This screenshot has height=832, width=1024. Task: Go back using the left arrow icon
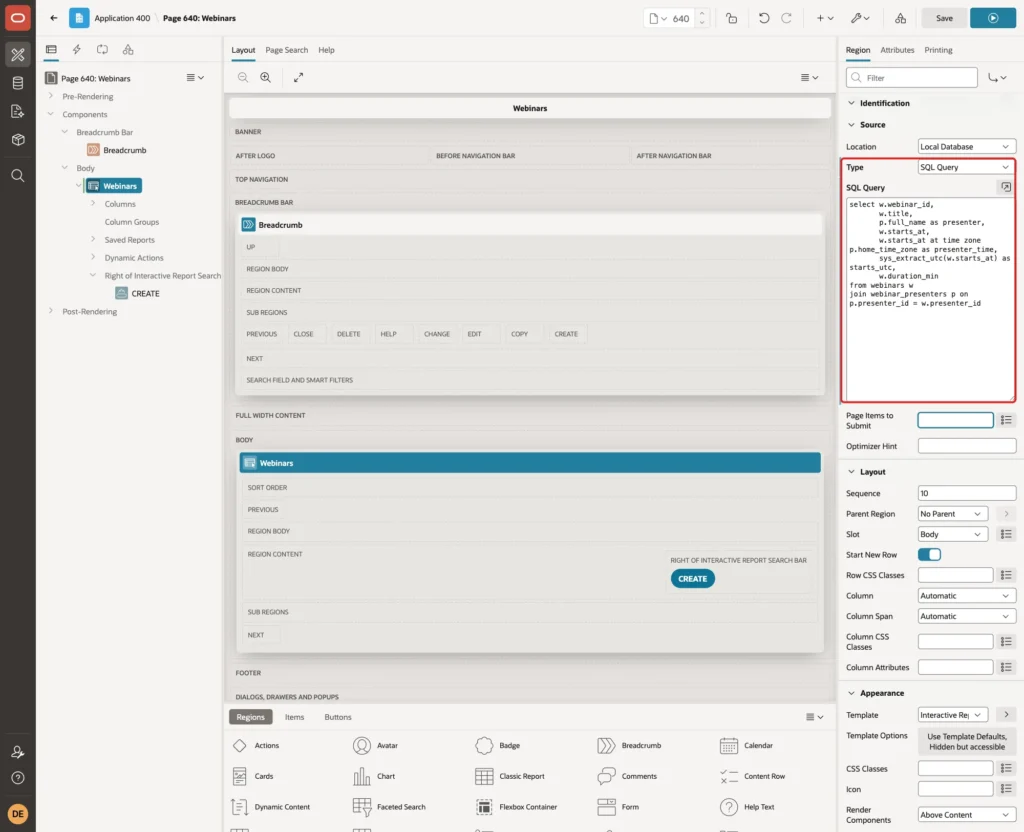click(54, 18)
